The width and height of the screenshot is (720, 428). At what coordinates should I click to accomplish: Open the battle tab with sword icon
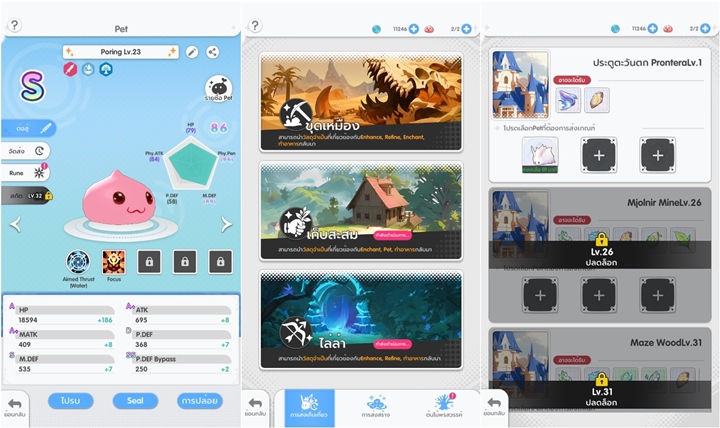pyautogui.click(x=28, y=129)
